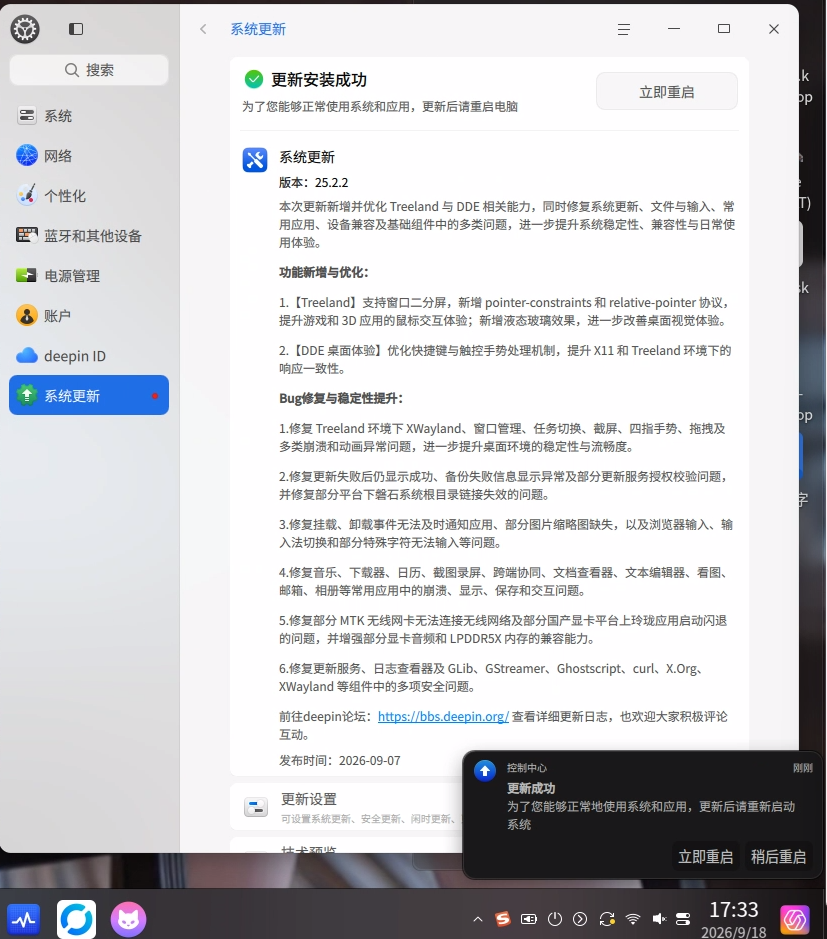
Task: Click 立即重启 button in update panel
Action: pos(667,92)
